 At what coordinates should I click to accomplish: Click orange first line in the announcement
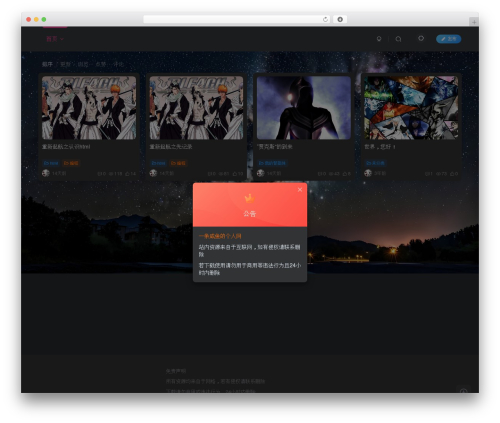(x=220, y=236)
